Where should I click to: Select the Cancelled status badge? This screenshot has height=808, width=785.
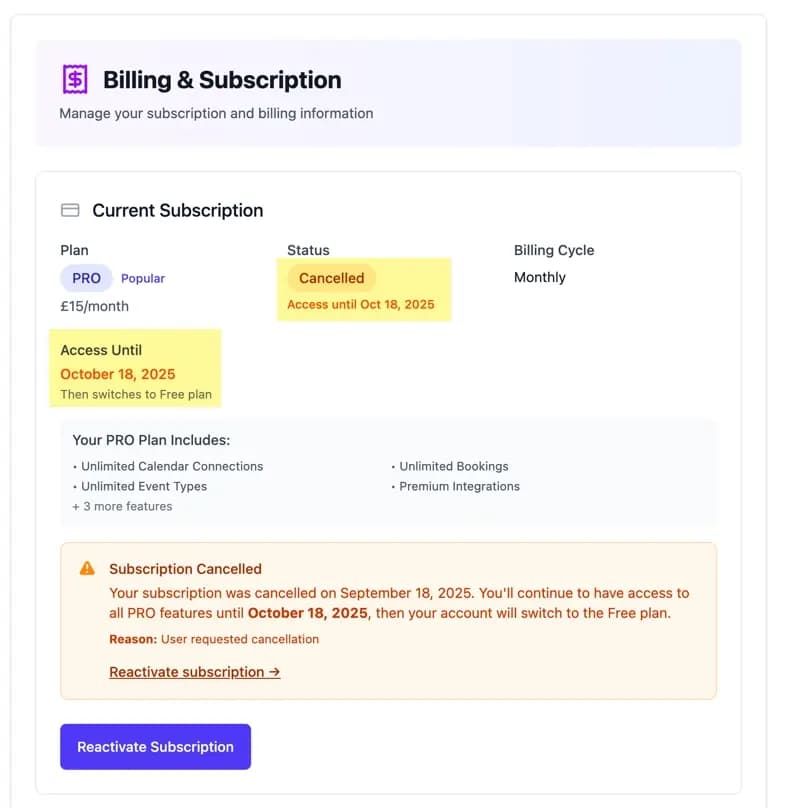pos(331,278)
